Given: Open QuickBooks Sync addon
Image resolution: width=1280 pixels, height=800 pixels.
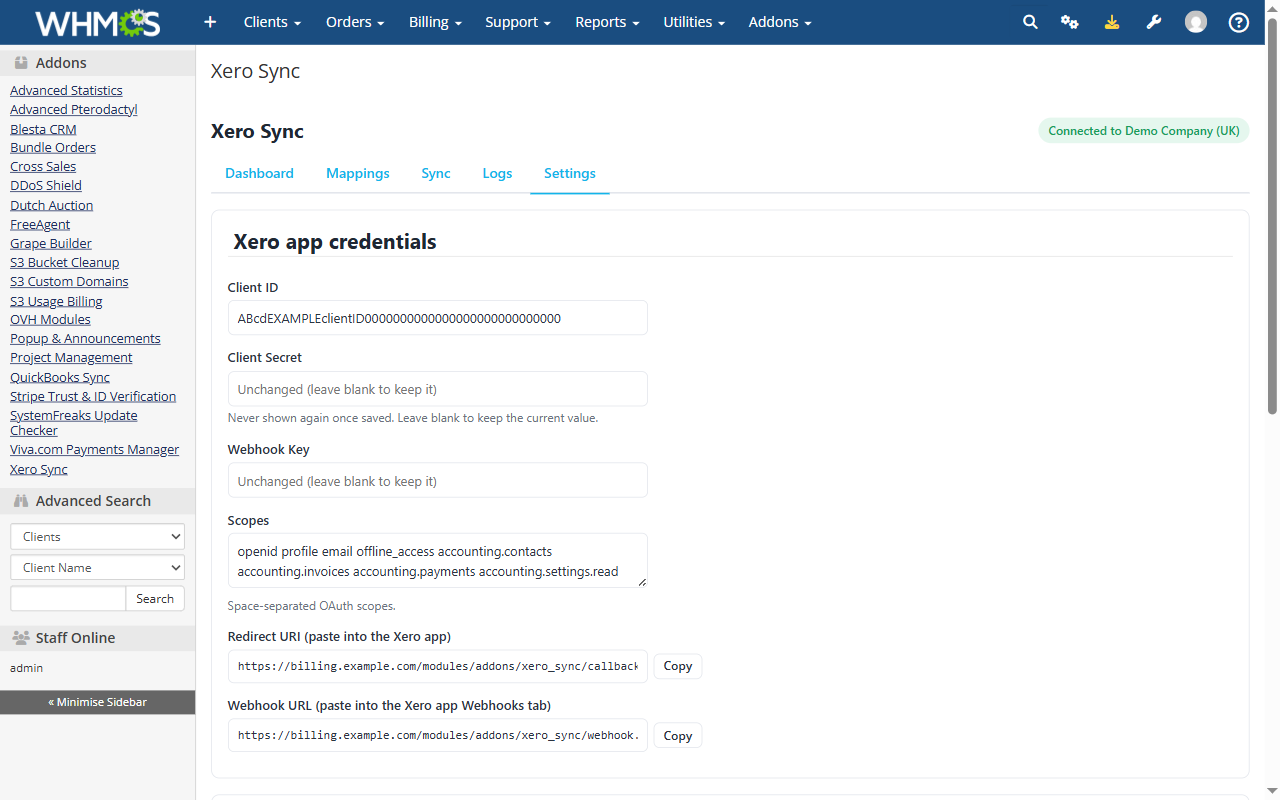Looking at the screenshot, I should [60, 378].
